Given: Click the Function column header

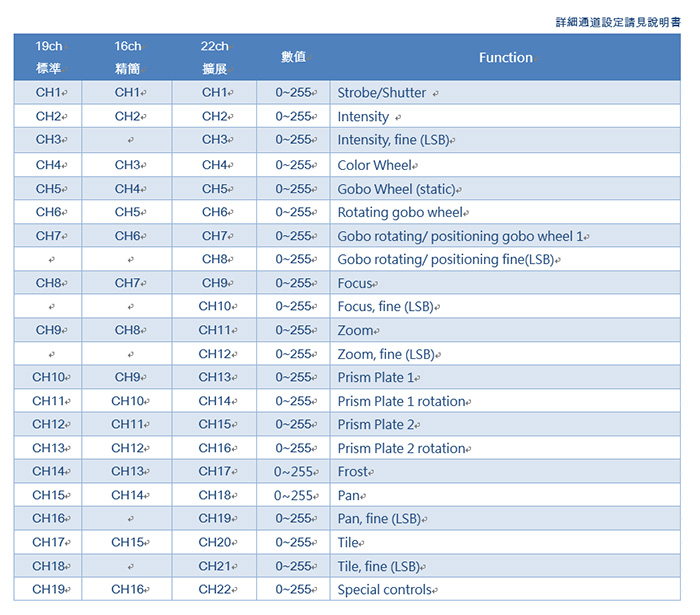Looking at the screenshot, I should [x=505, y=58].
